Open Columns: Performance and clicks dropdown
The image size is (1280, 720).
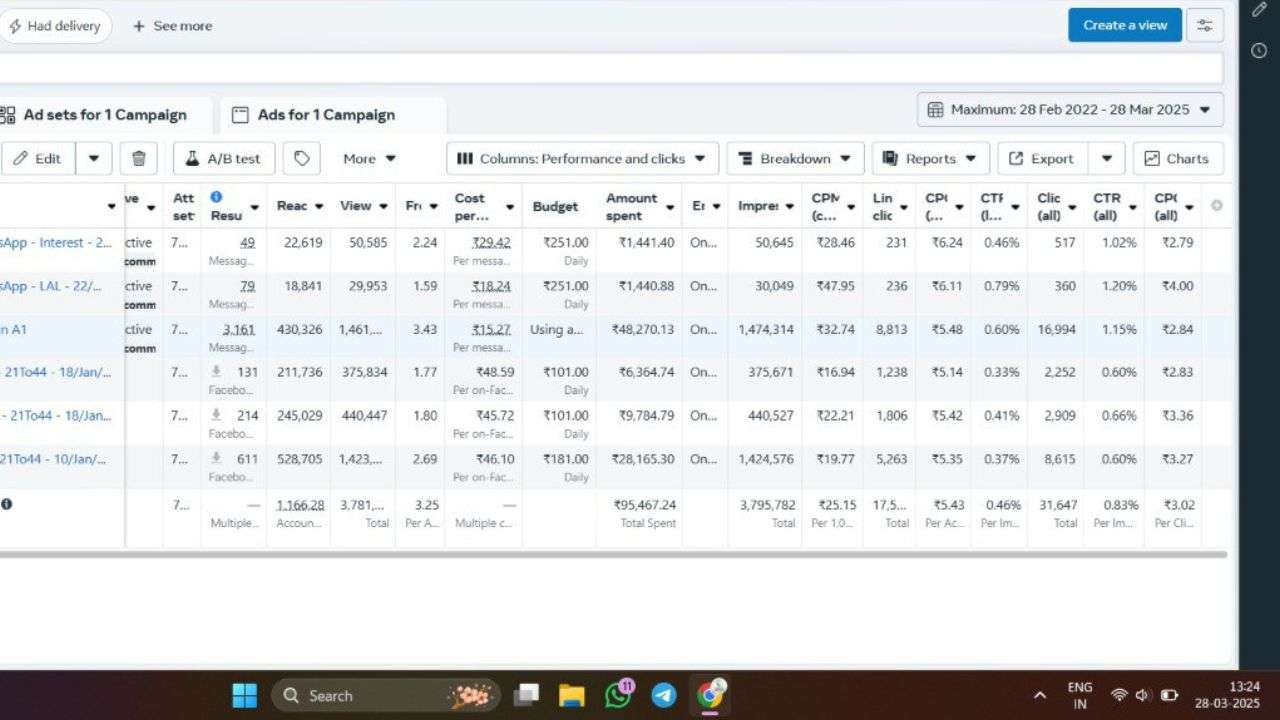pyautogui.click(x=582, y=158)
